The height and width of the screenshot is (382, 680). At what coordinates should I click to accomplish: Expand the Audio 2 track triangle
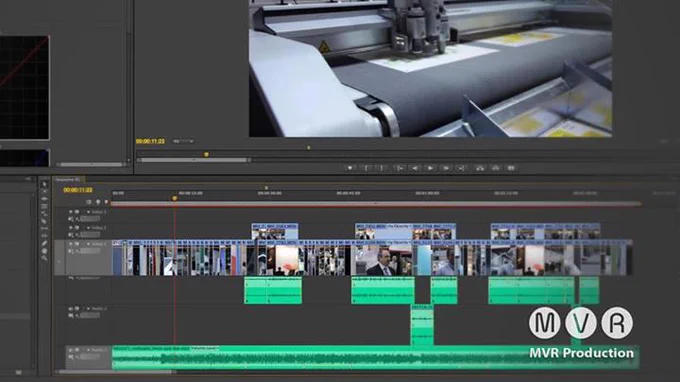[88, 309]
